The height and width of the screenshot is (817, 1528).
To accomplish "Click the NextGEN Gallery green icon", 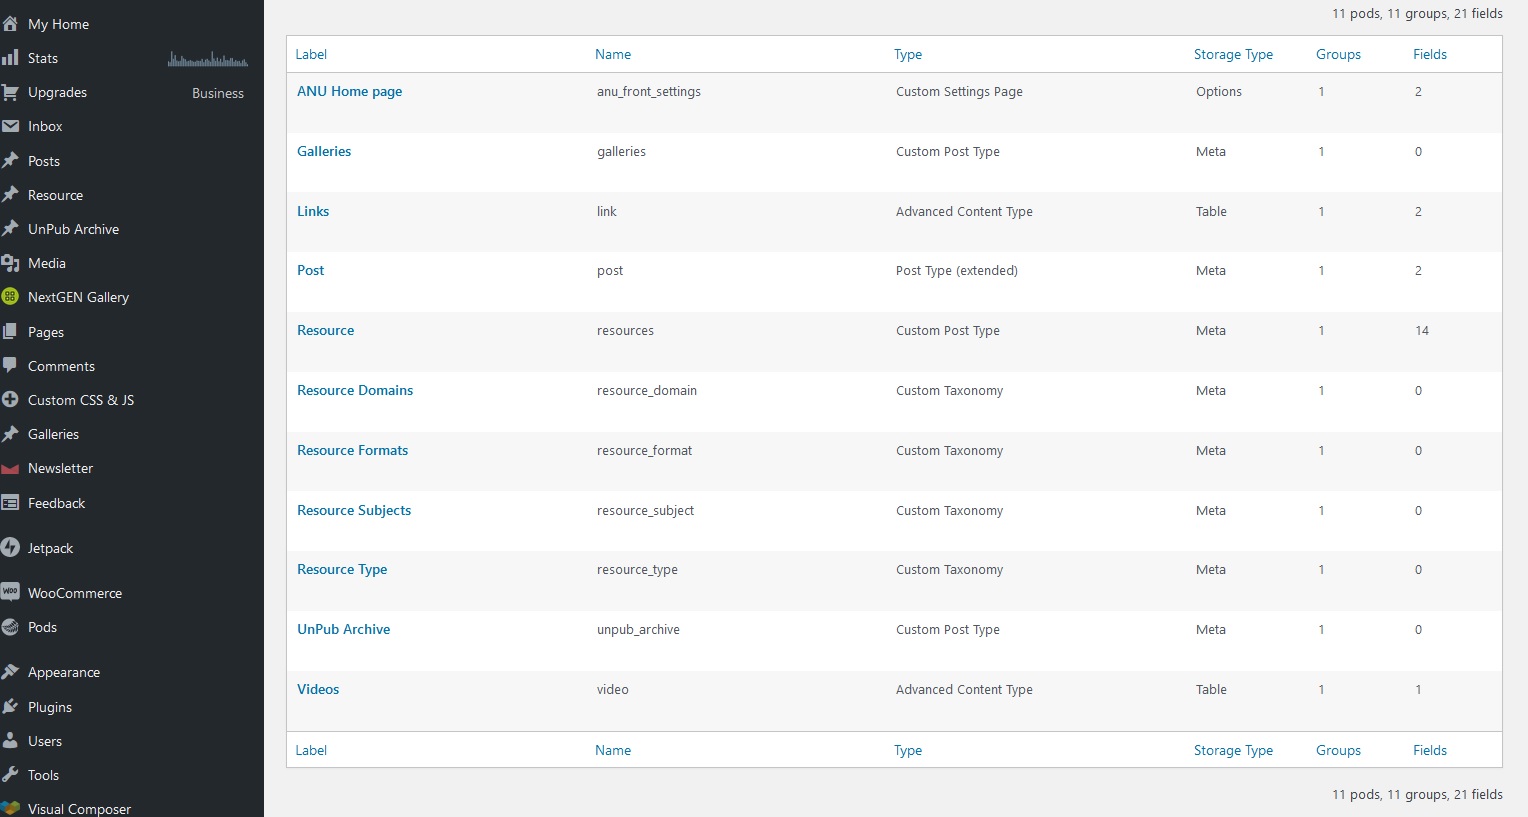I will (11, 297).
